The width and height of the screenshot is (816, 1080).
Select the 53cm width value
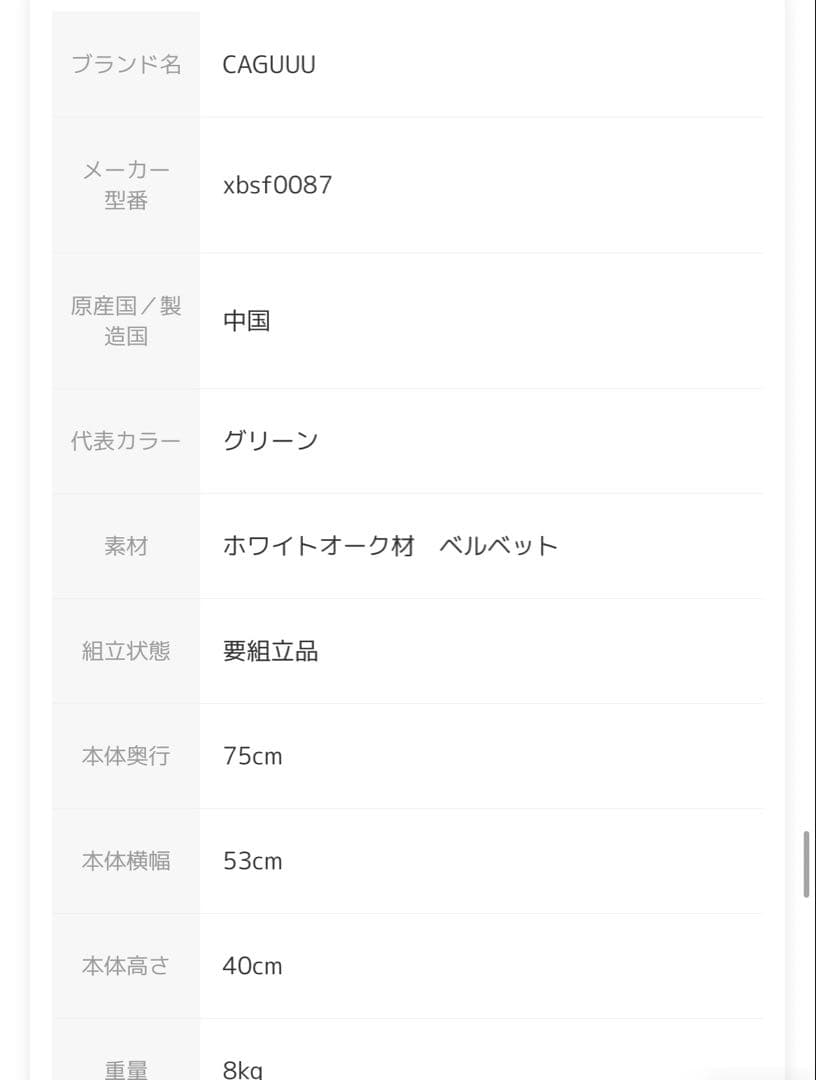coord(252,861)
